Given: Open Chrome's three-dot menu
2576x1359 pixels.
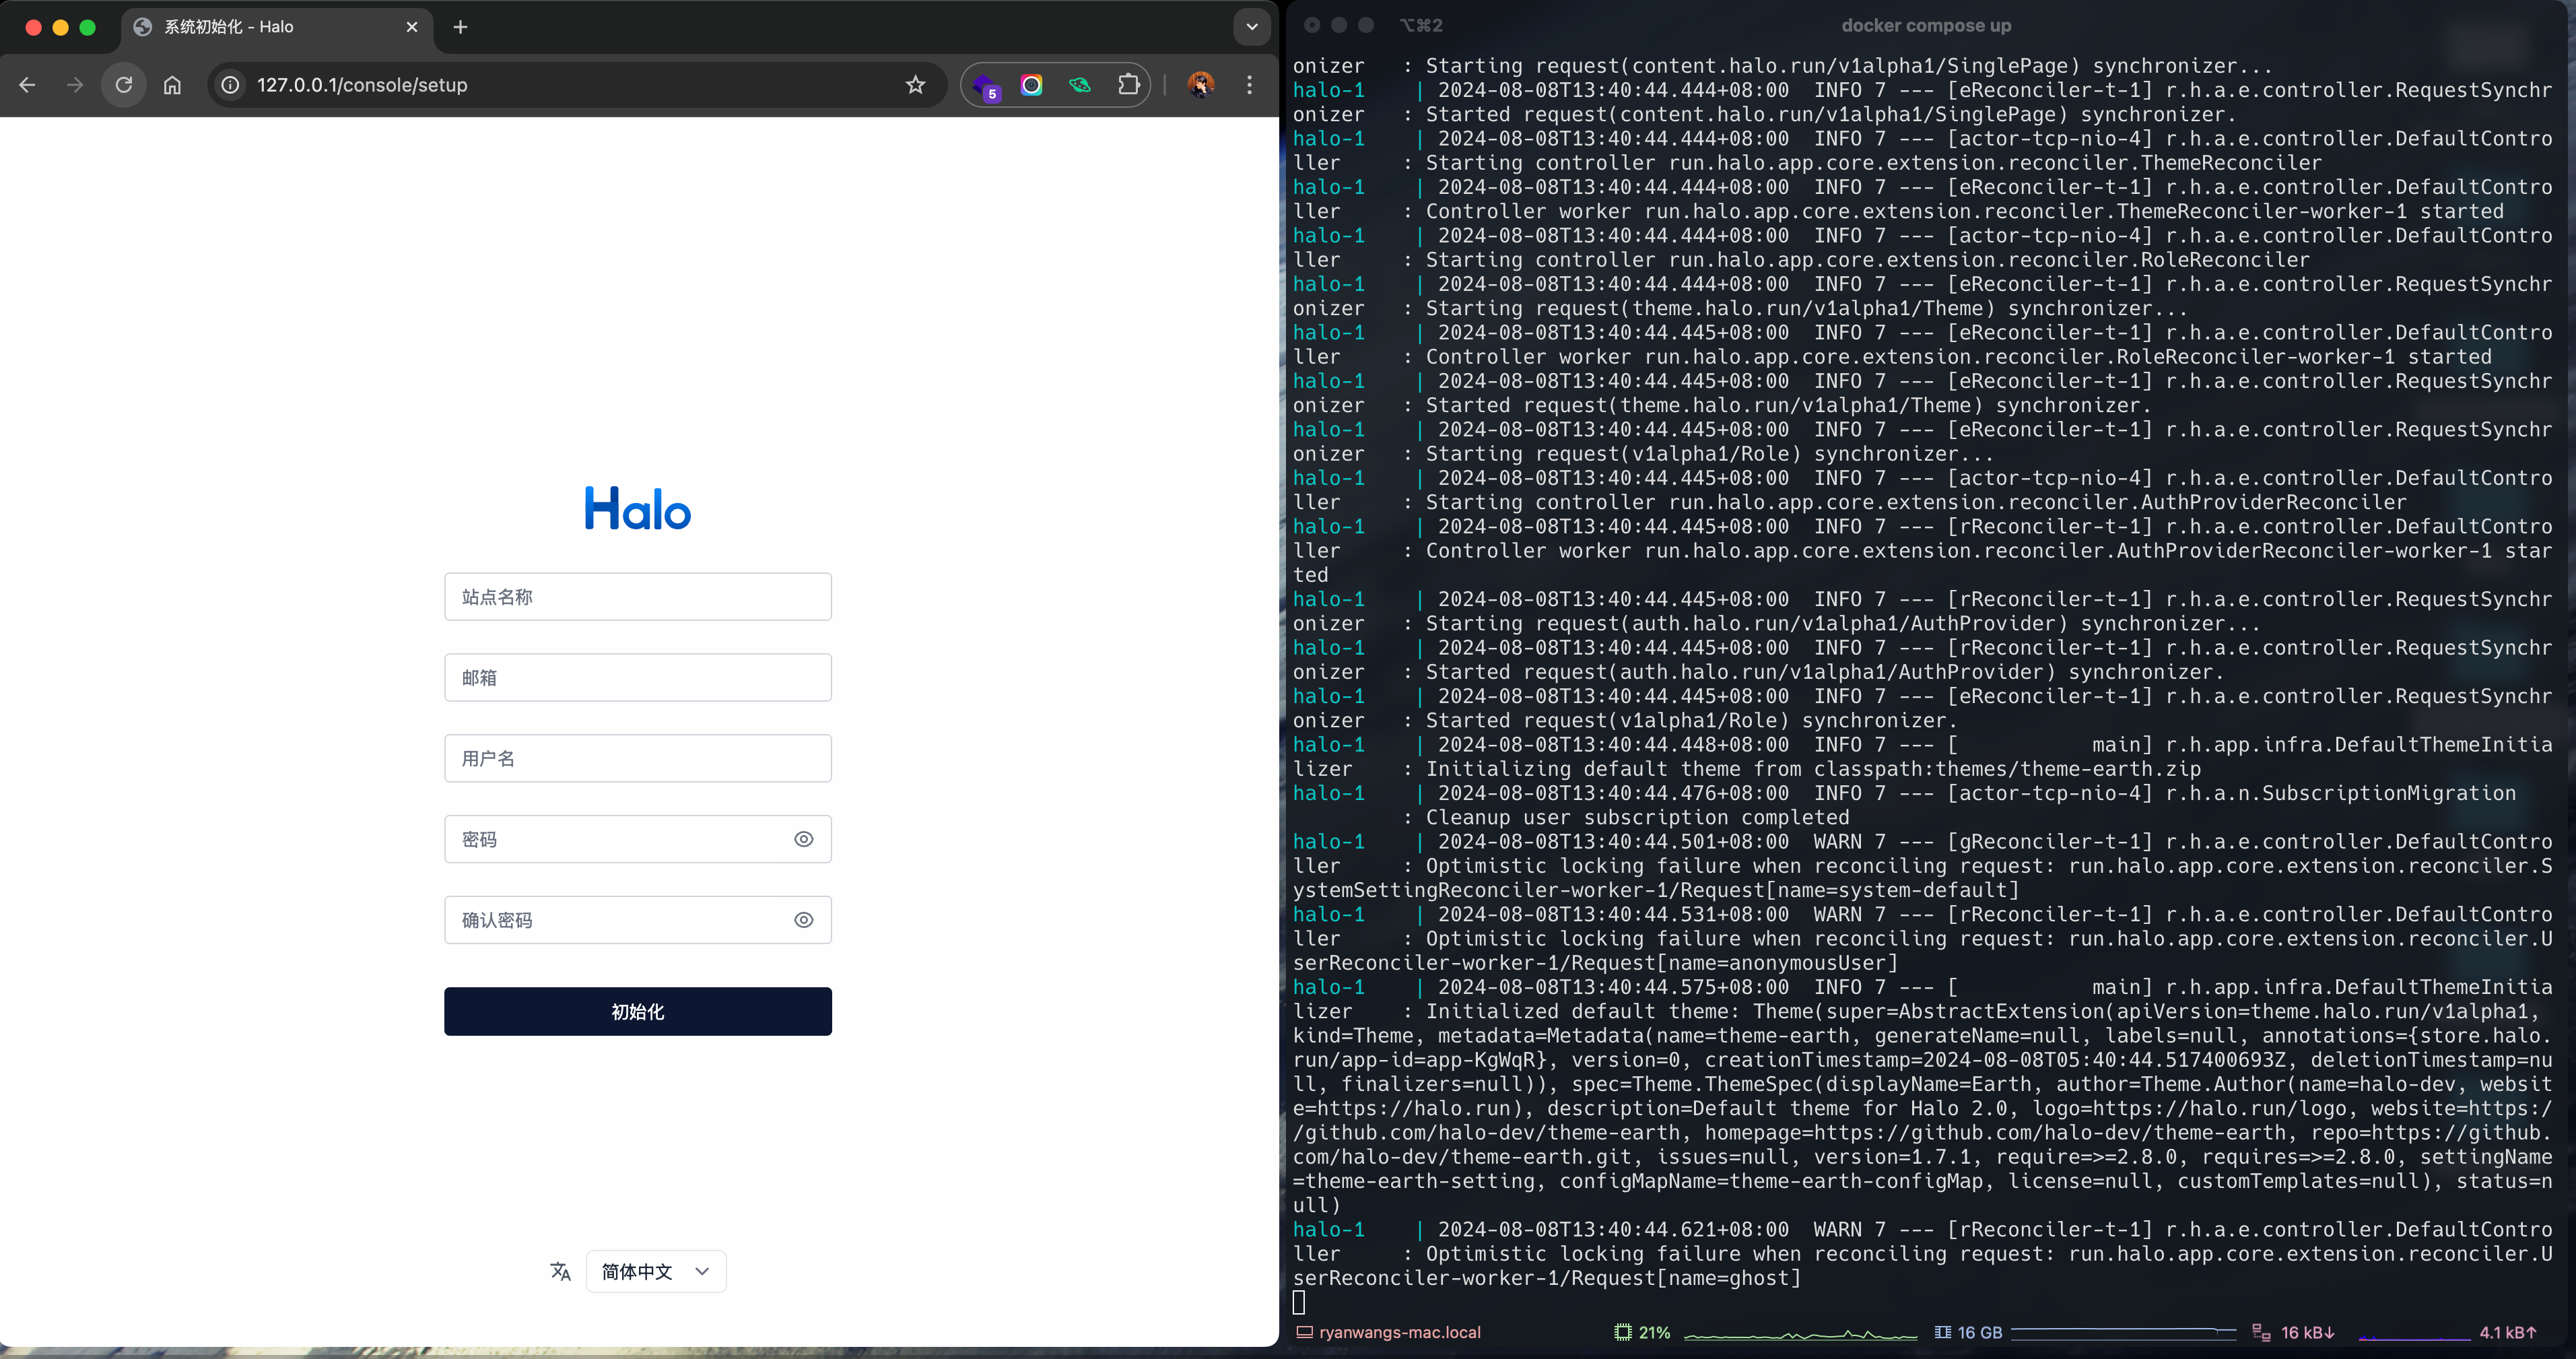Looking at the screenshot, I should [x=1249, y=85].
